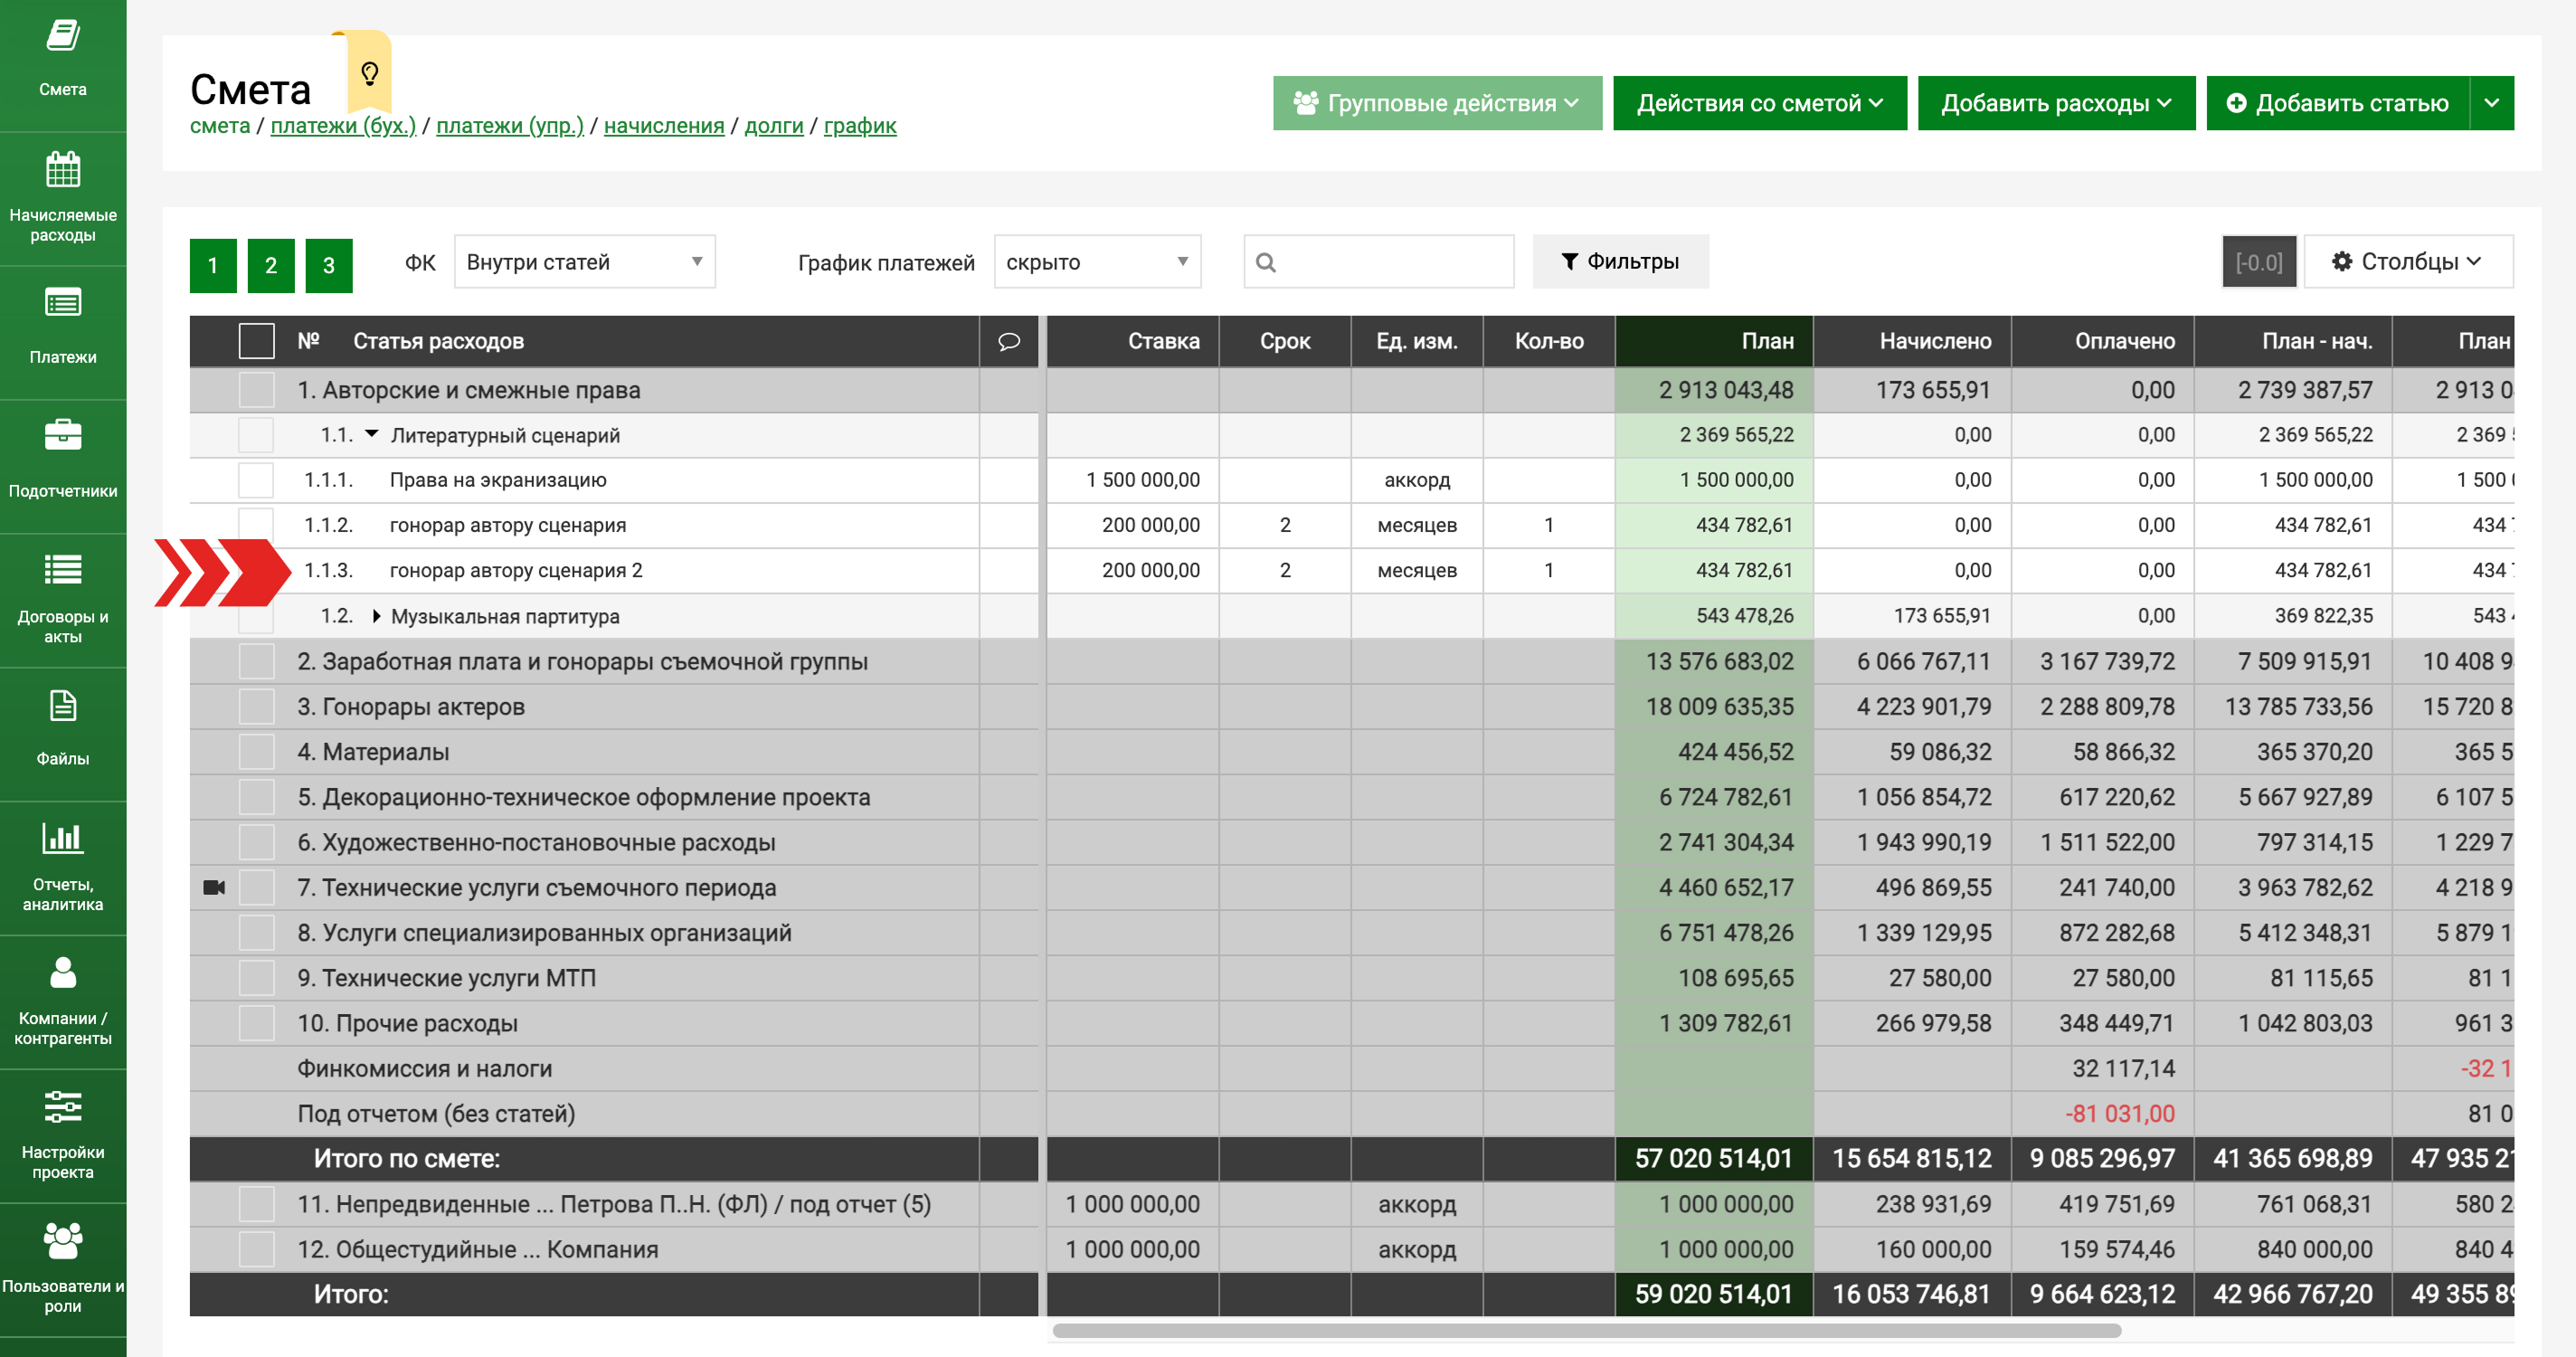Check the box for Прочие расходы row
This screenshot has width=2576, height=1357.
[257, 1023]
